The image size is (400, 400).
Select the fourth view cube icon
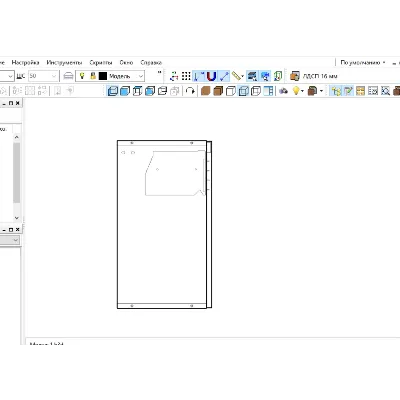pos(150,91)
